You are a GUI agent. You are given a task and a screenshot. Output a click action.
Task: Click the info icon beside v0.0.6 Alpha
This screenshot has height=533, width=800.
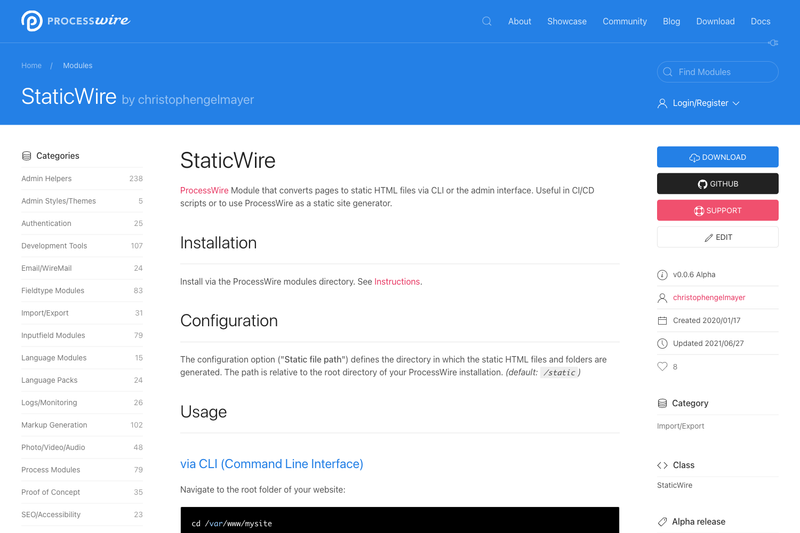(662, 275)
